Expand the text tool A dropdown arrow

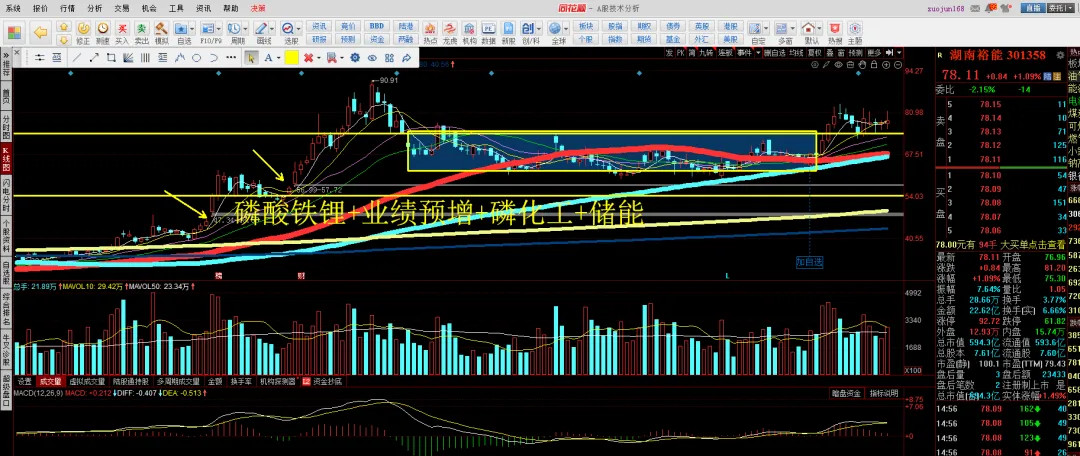(278, 58)
